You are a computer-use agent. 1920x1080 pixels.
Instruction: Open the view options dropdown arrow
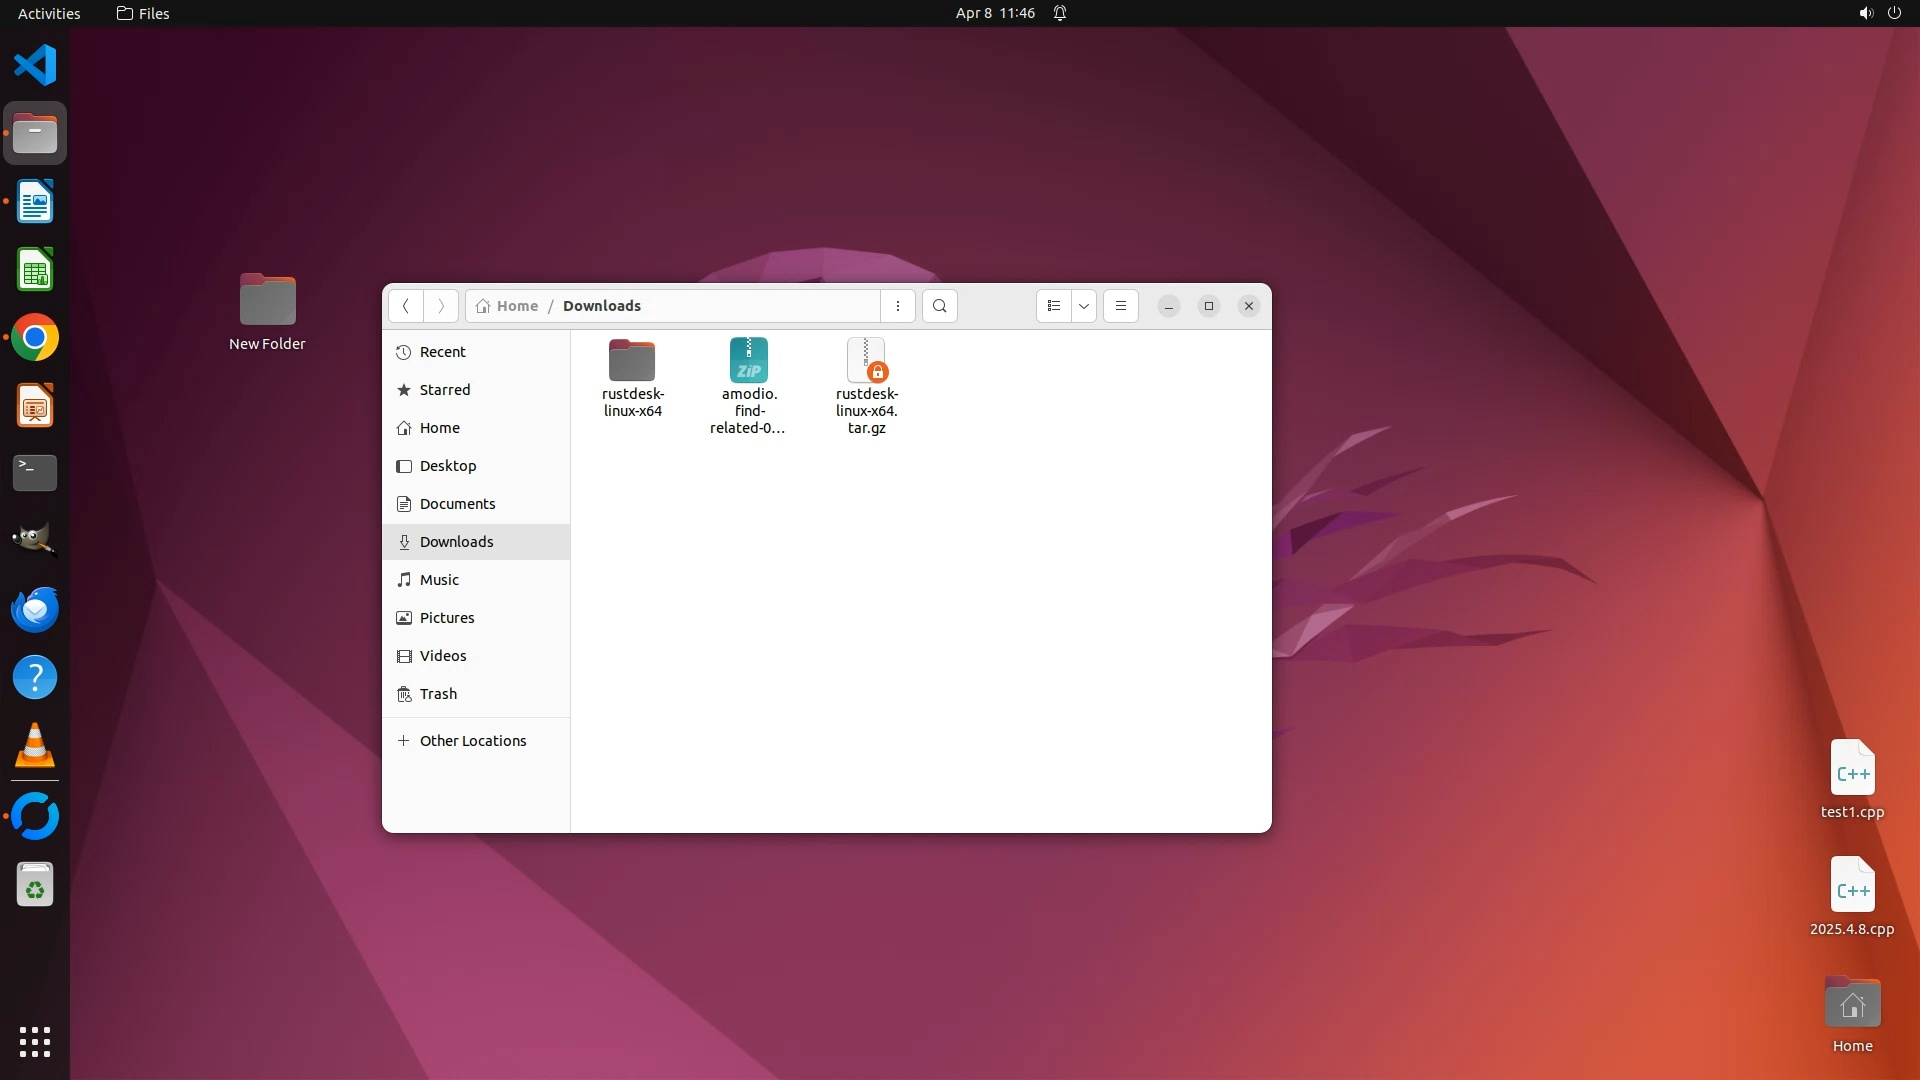click(1084, 306)
